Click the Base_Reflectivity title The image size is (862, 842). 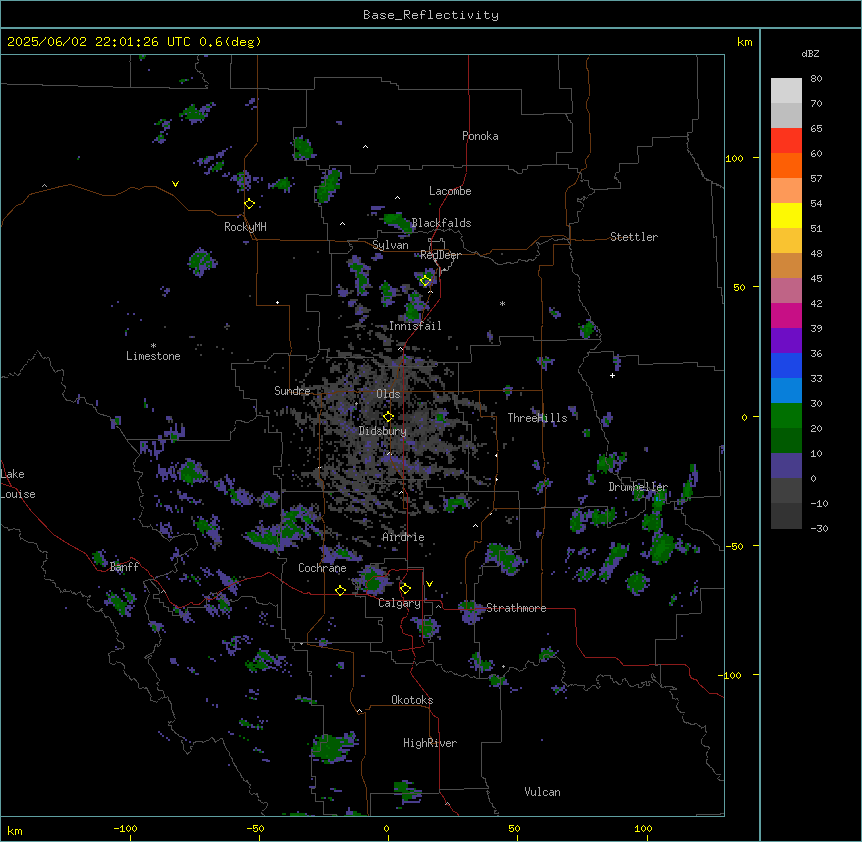(x=431, y=15)
